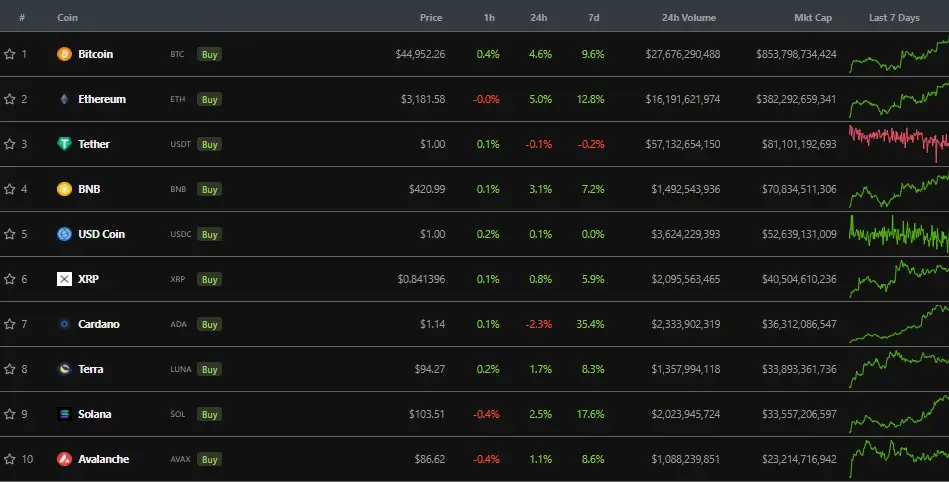Sort coins by 7d change header

(x=592, y=18)
